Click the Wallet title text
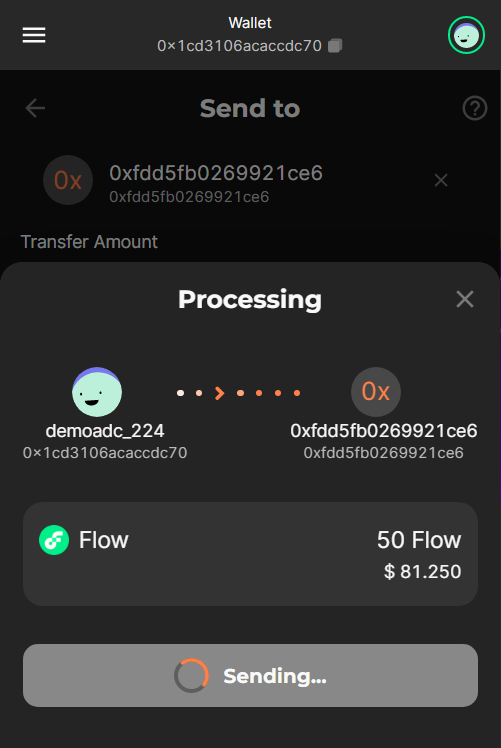Image resolution: width=501 pixels, height=748 pixels. coord(250,22)
